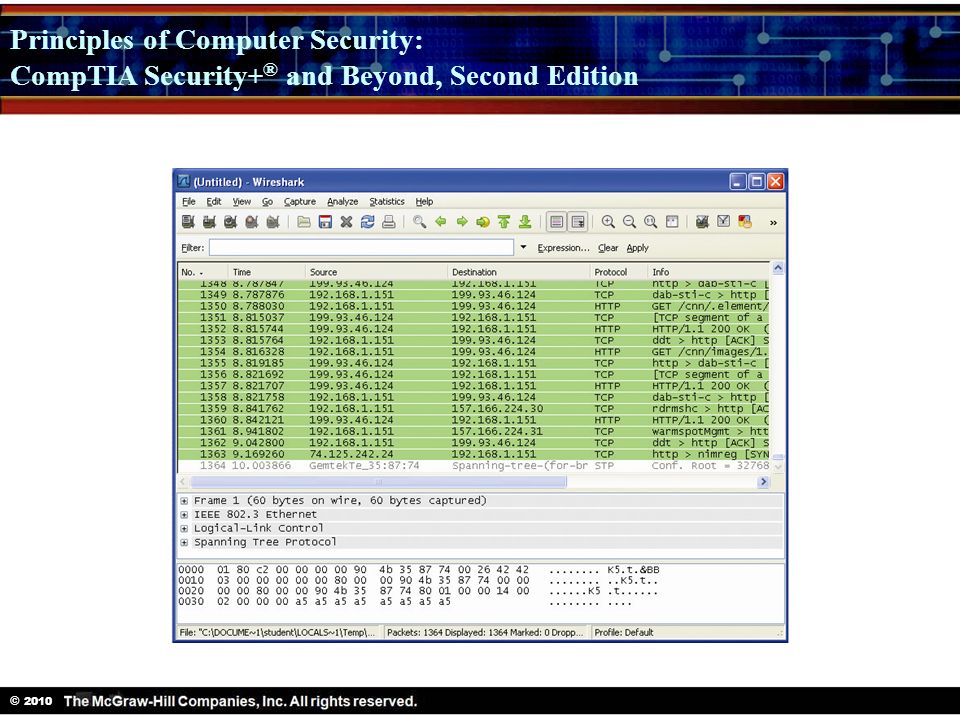Open coloring rules icon
This screenshot has width=960, height=720.
745,222
